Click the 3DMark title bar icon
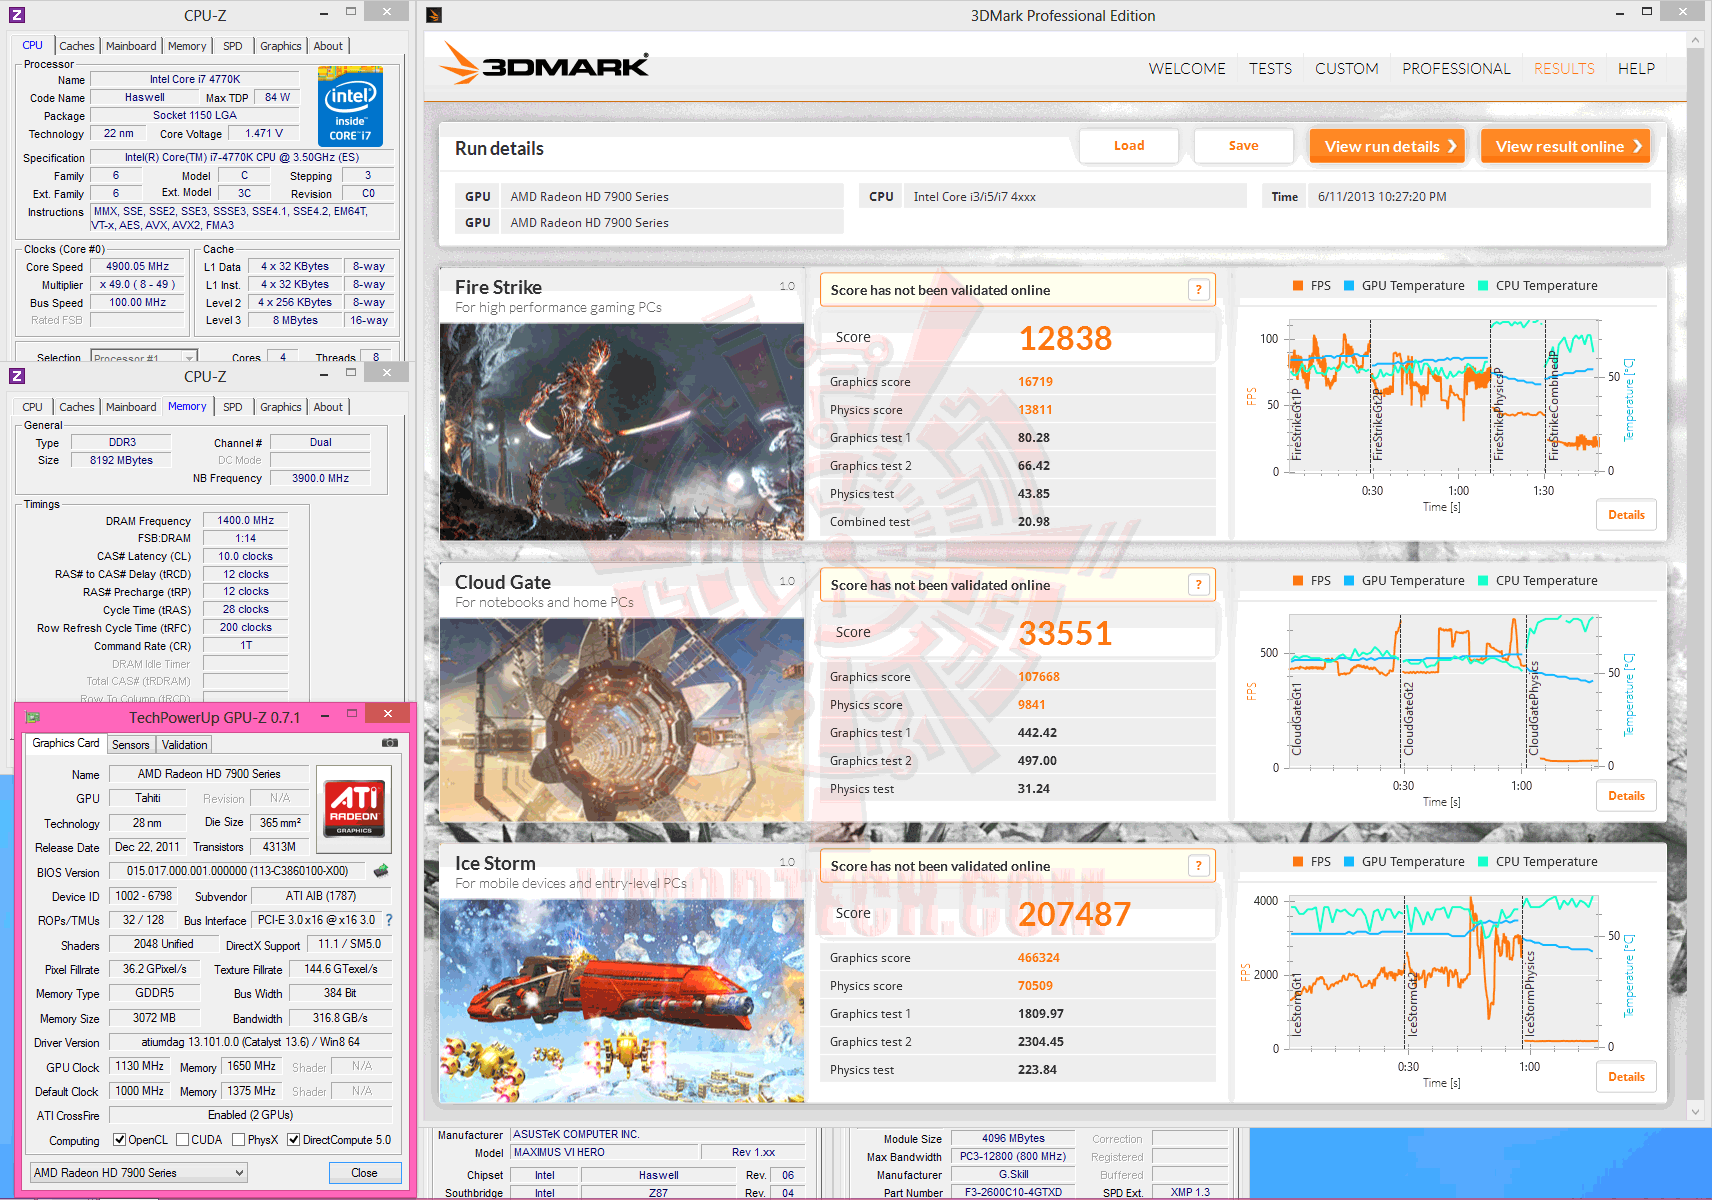 pos(434,15)
